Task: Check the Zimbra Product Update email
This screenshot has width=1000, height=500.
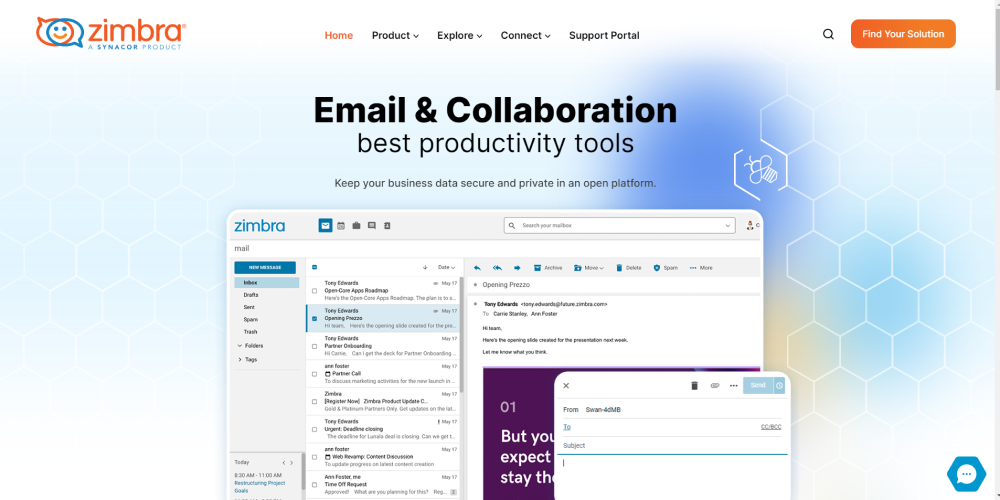Action: point(314,402)
